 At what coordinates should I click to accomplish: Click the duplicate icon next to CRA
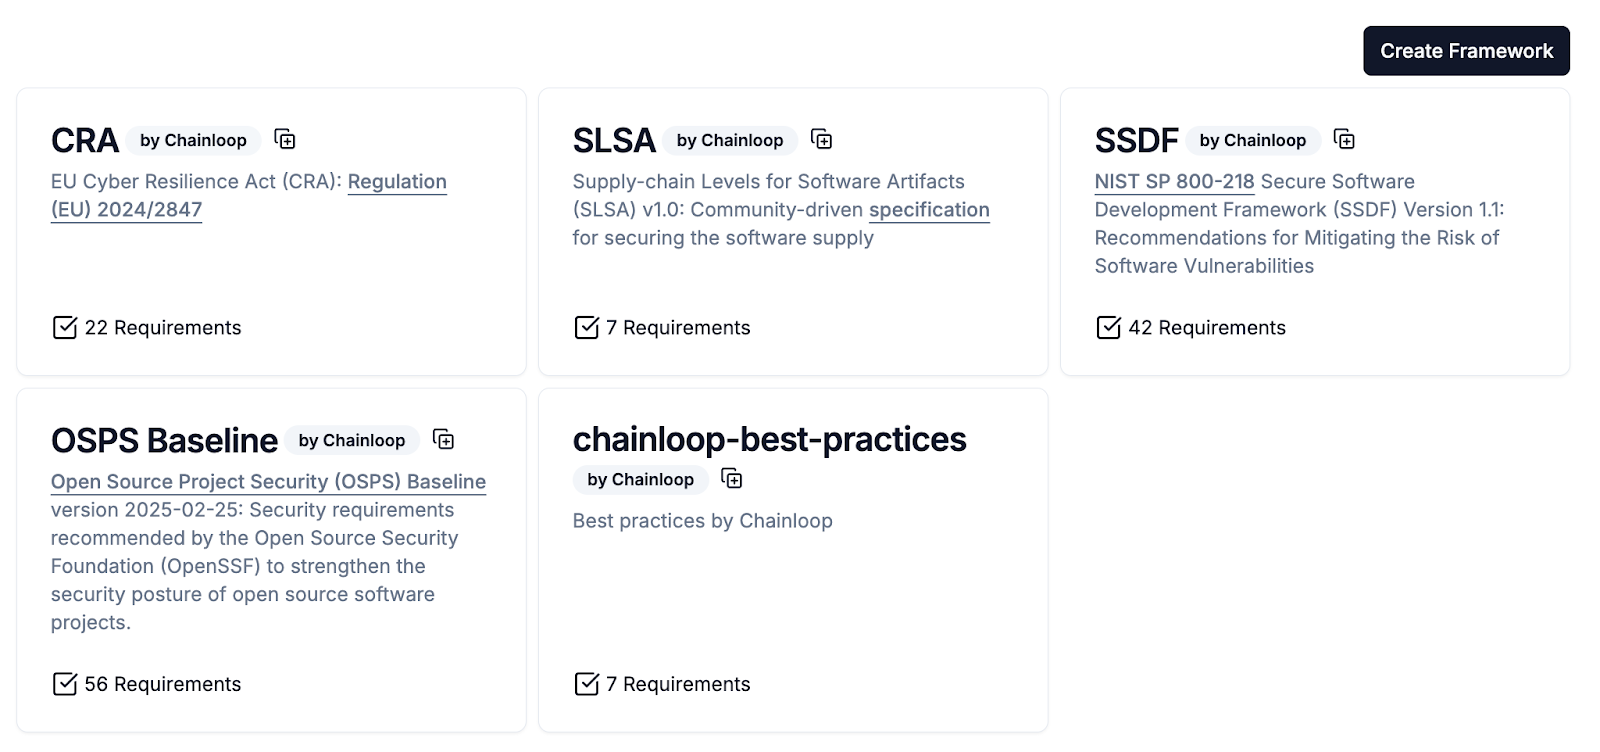(x=285, y=140)
